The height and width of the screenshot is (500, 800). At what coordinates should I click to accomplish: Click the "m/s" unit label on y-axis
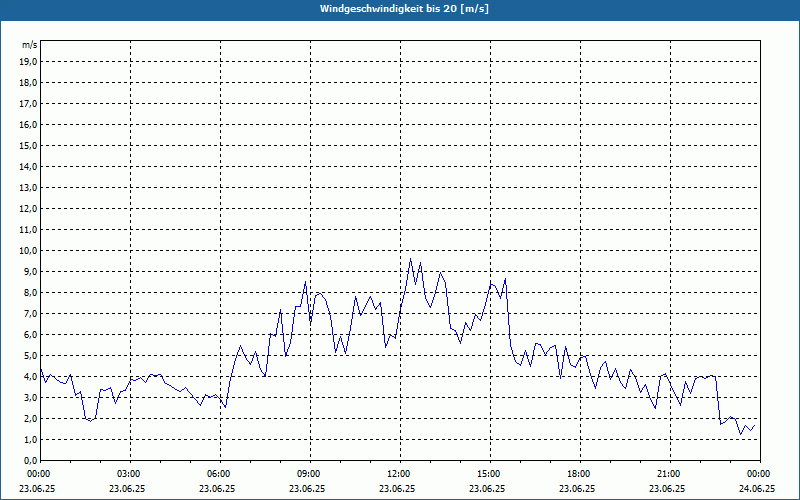29,45
